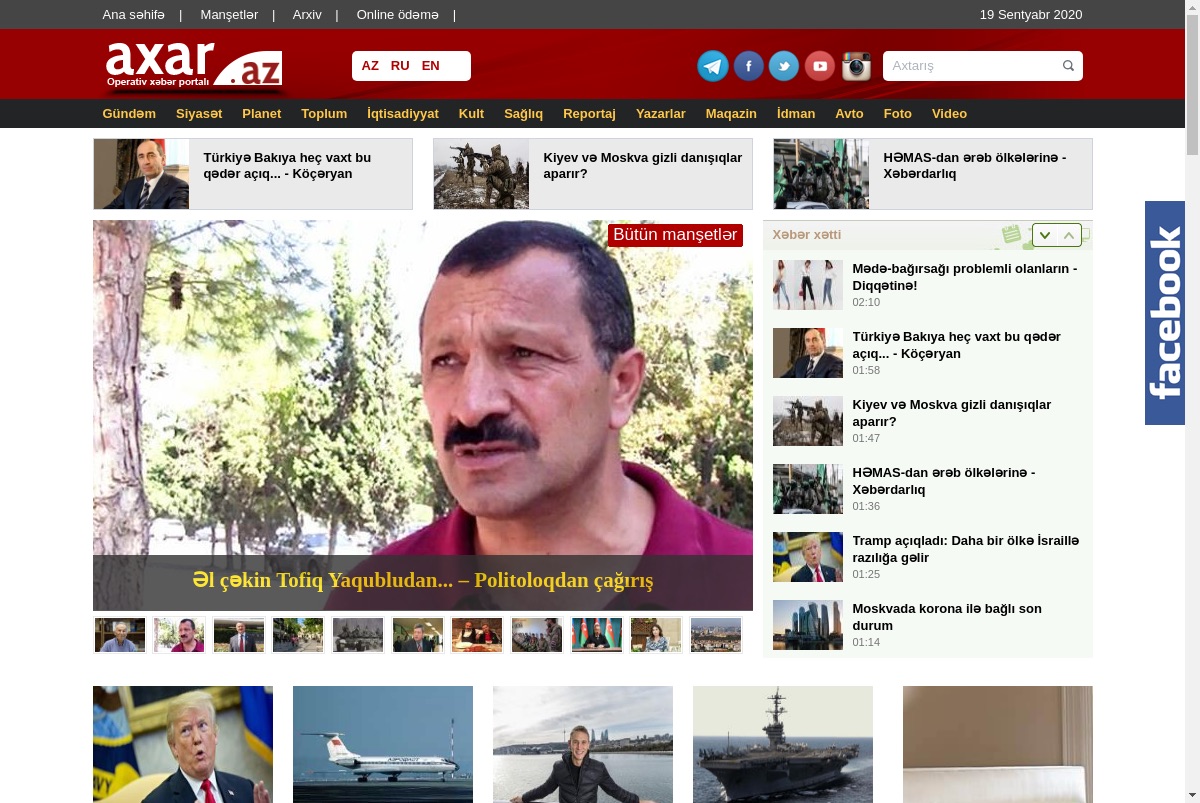Open the Video section
This screenshot has width=1200, height=803.
[949, 114]
